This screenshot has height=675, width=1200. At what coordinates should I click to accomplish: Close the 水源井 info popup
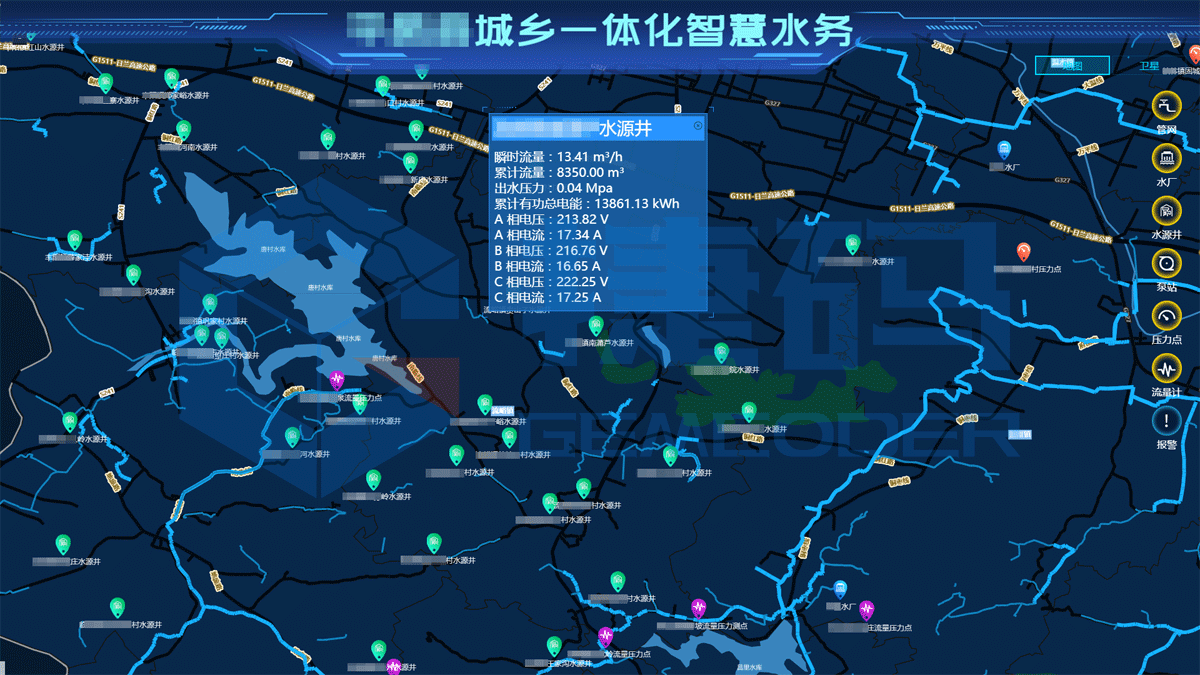[699, 125]
